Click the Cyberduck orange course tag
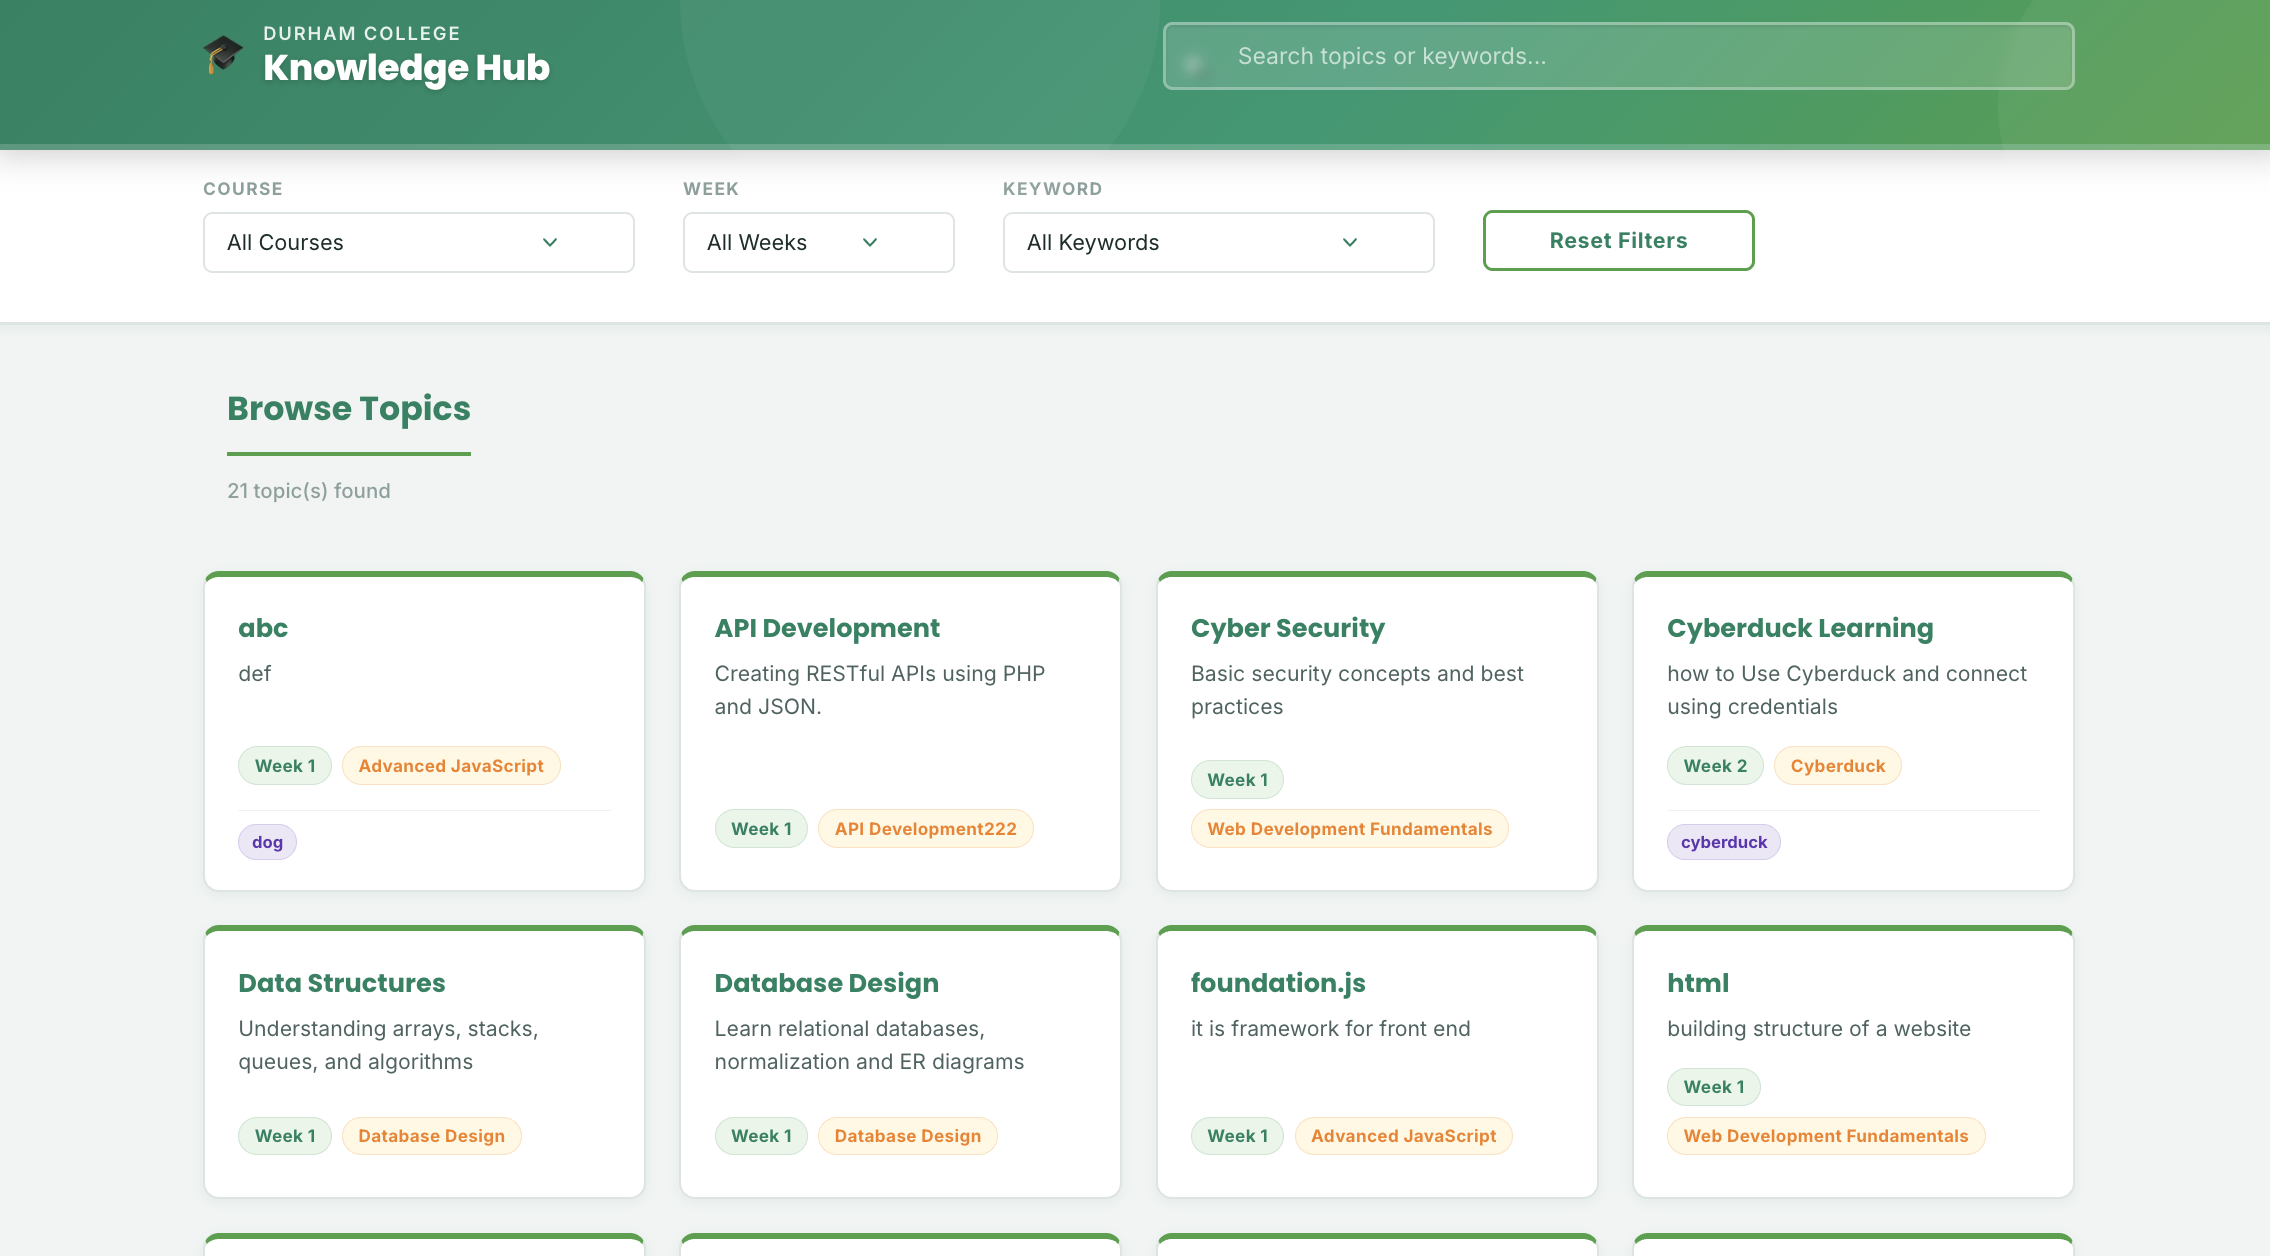Screen dimensions: 2270x1256 pos(1837,766)
